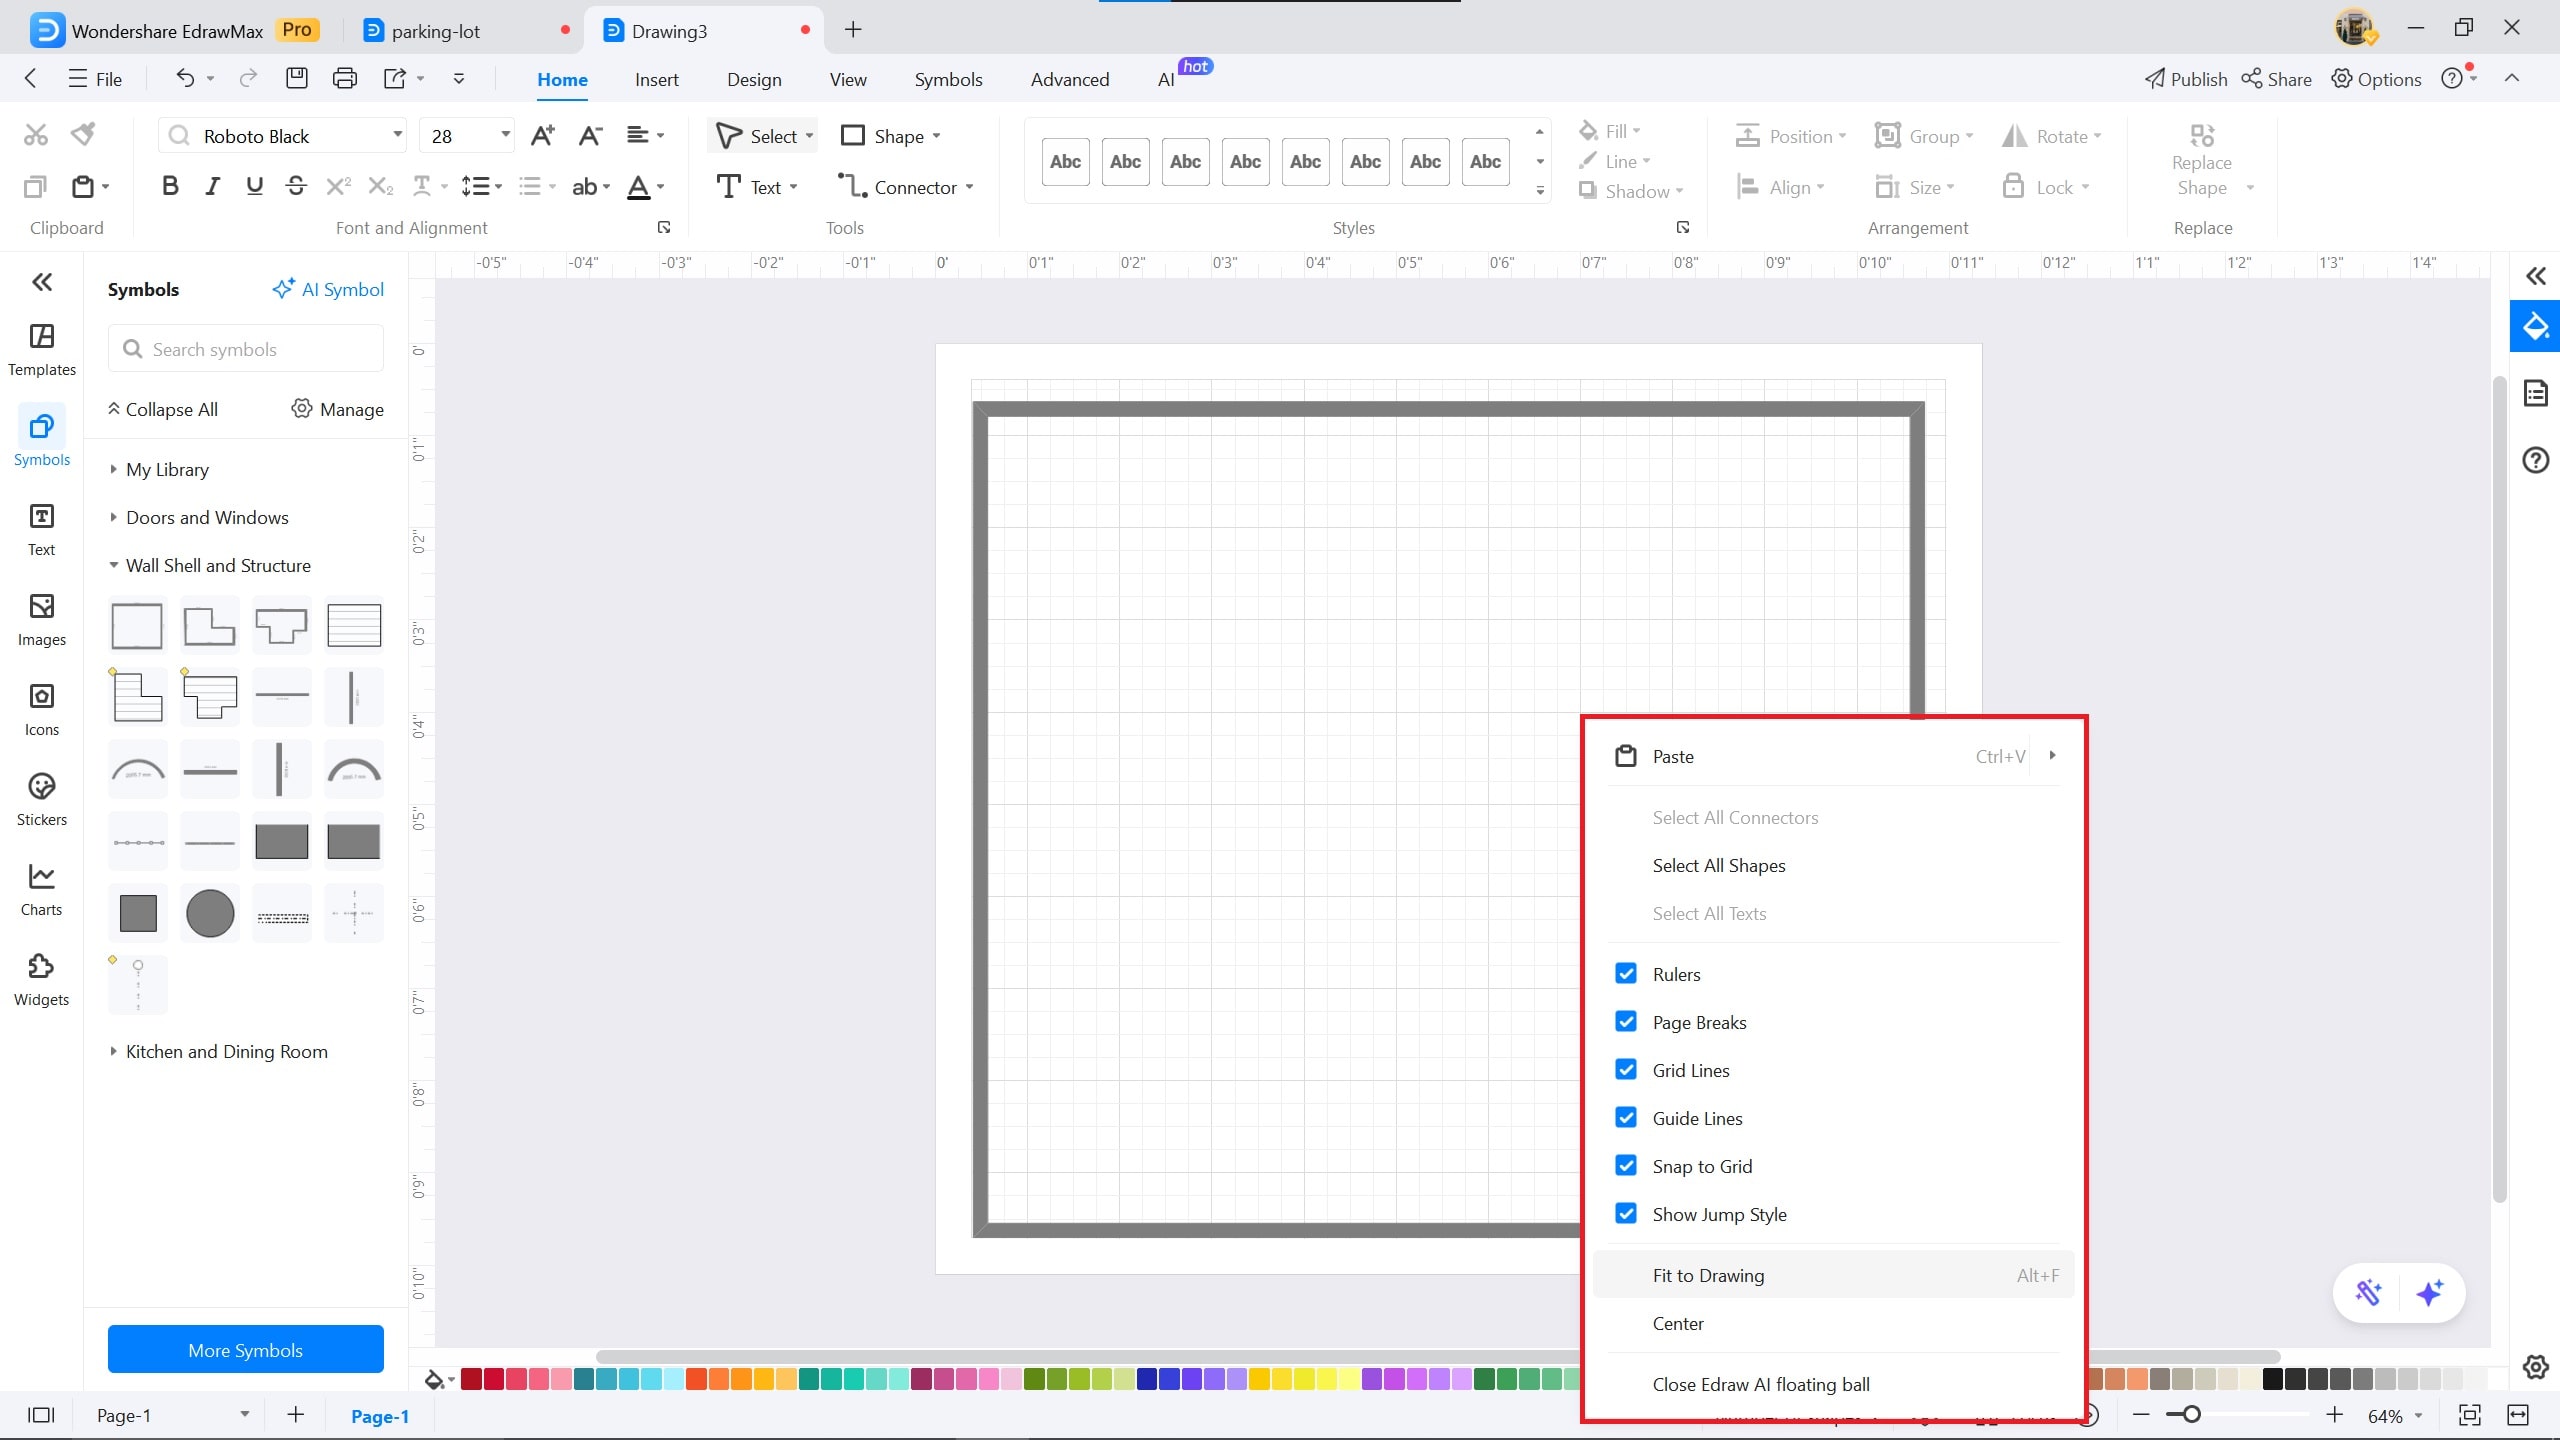Open the Stickers sidebar panel
Viewport: 2560px width, 1440px height.
(41, 799)
